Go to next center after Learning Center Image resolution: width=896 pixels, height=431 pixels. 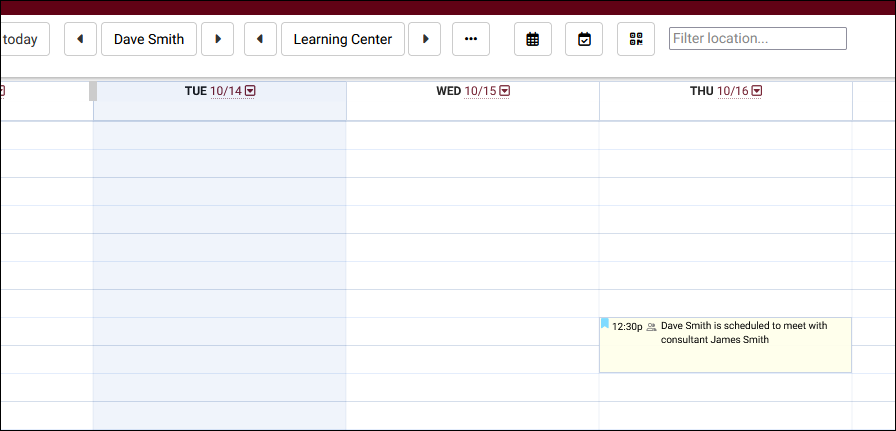[x=425, y=39]
